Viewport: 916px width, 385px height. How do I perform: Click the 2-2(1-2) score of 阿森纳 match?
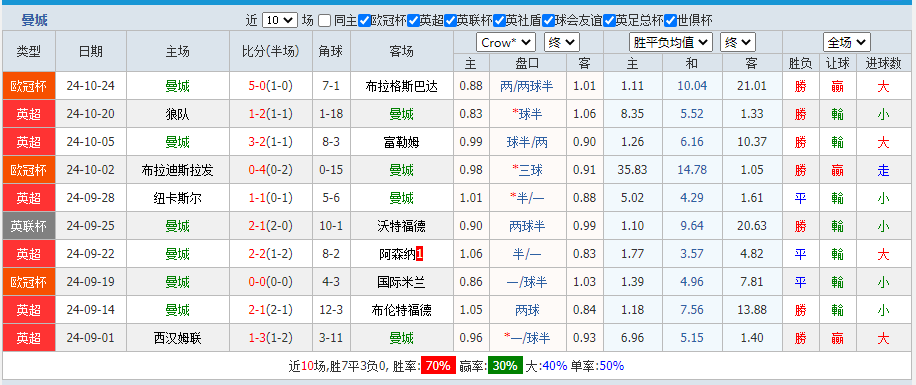[270, 254]
